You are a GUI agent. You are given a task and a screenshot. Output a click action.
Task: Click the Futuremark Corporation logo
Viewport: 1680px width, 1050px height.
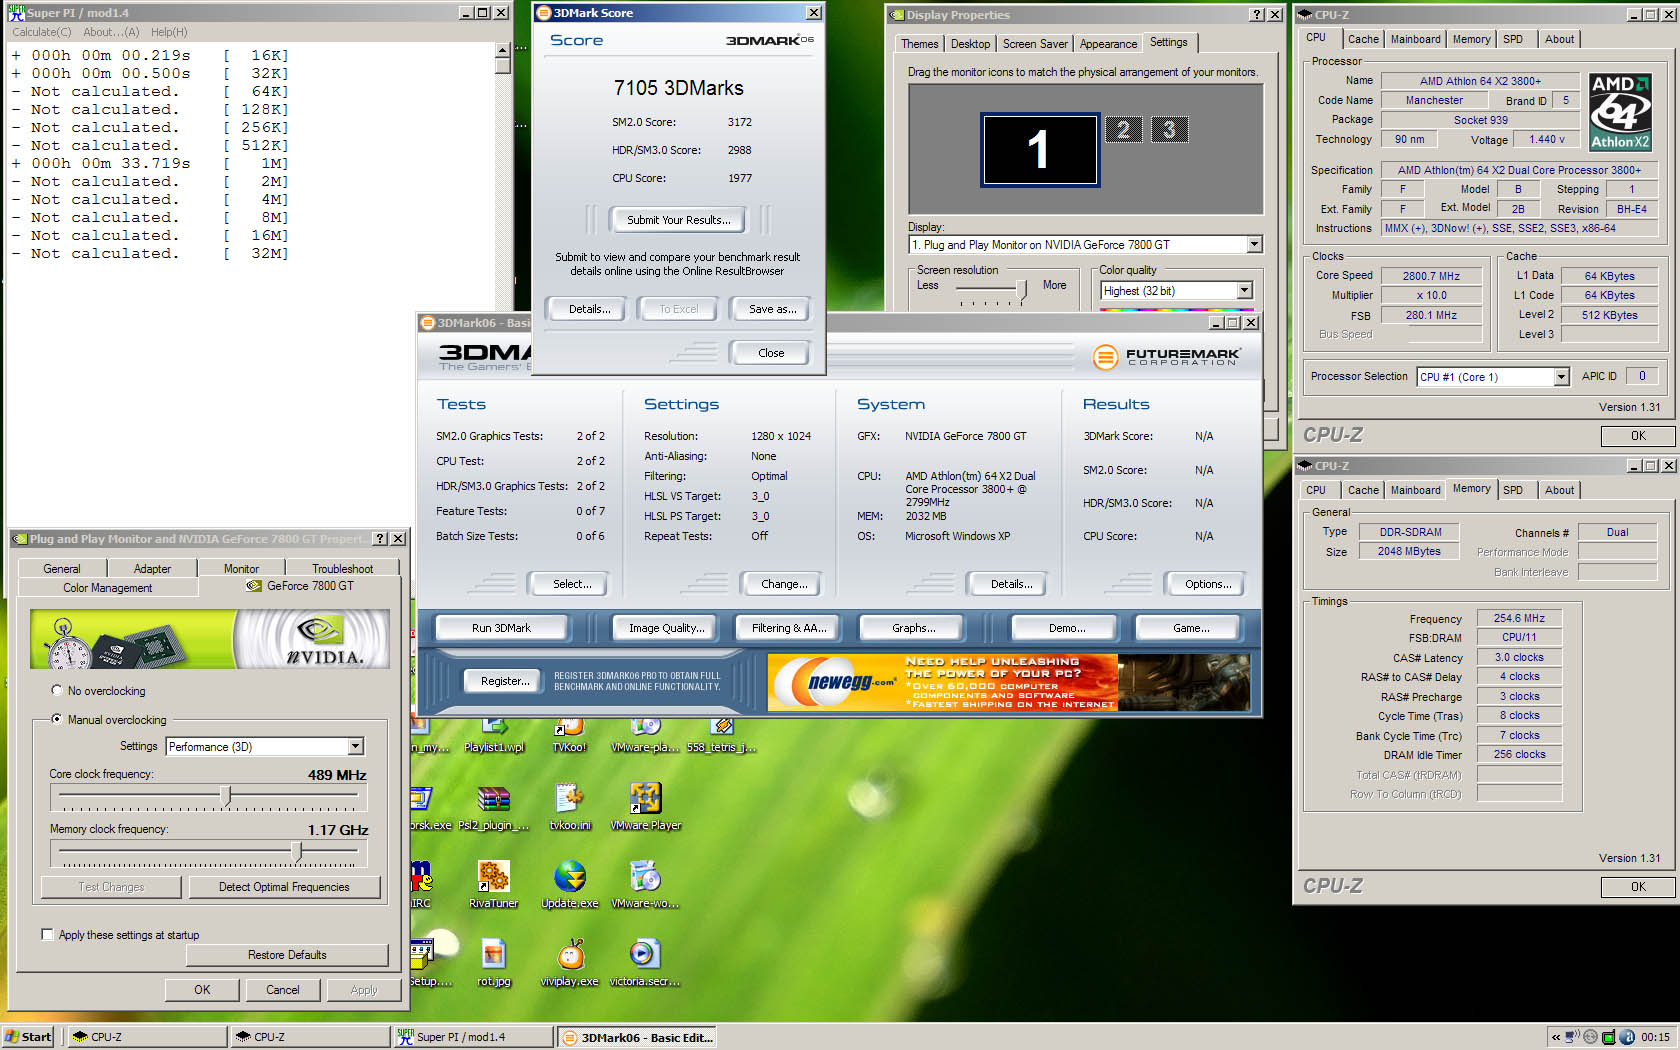point(1166,356)
